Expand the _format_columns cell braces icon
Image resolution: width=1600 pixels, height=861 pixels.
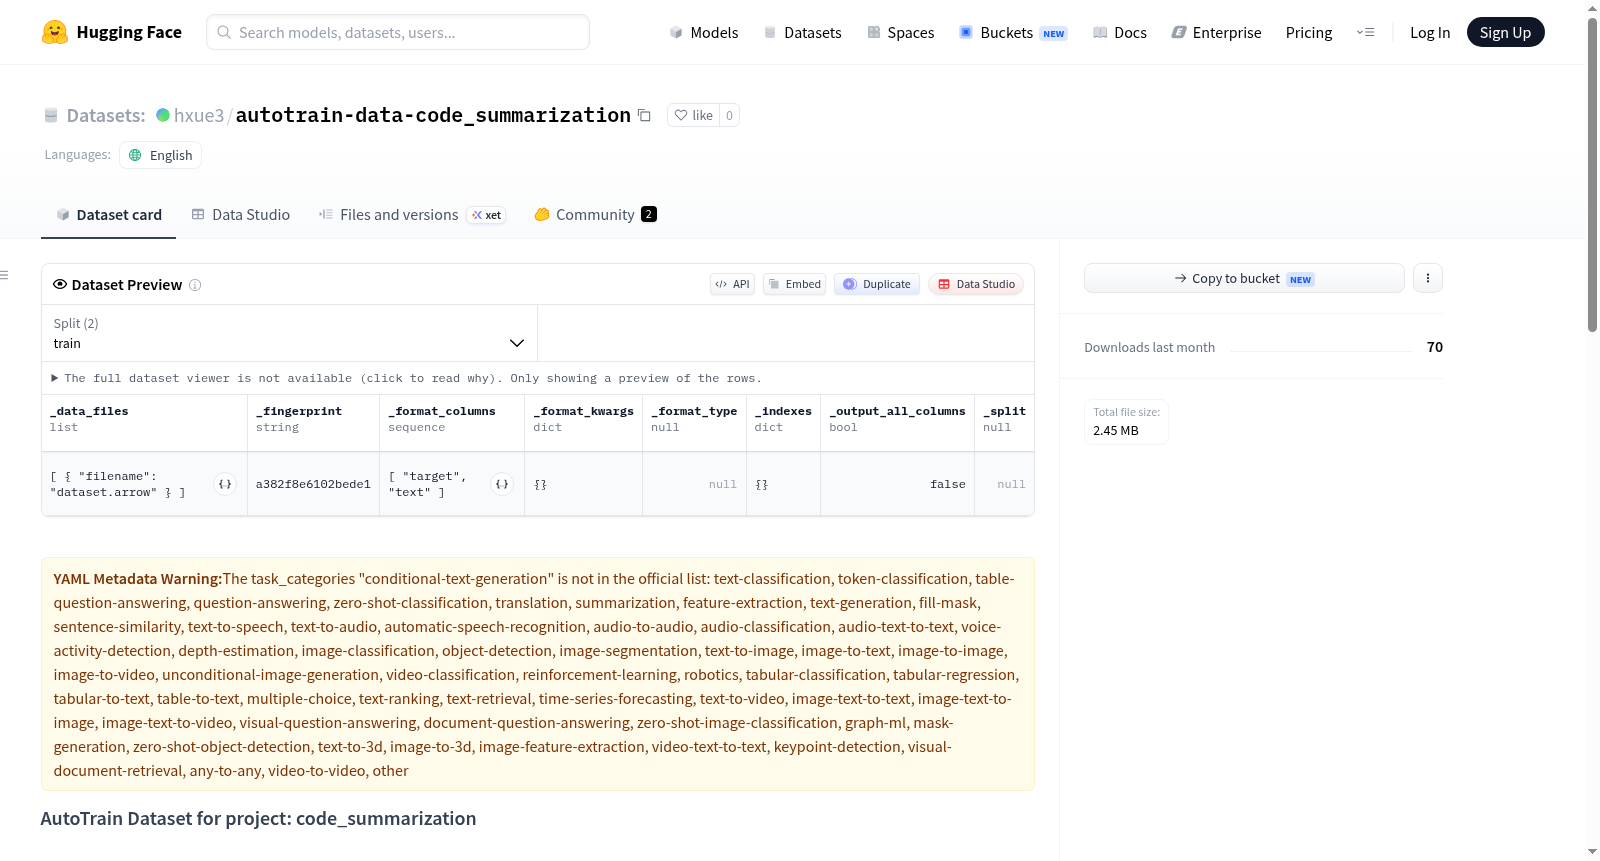[x=502, y=484]
